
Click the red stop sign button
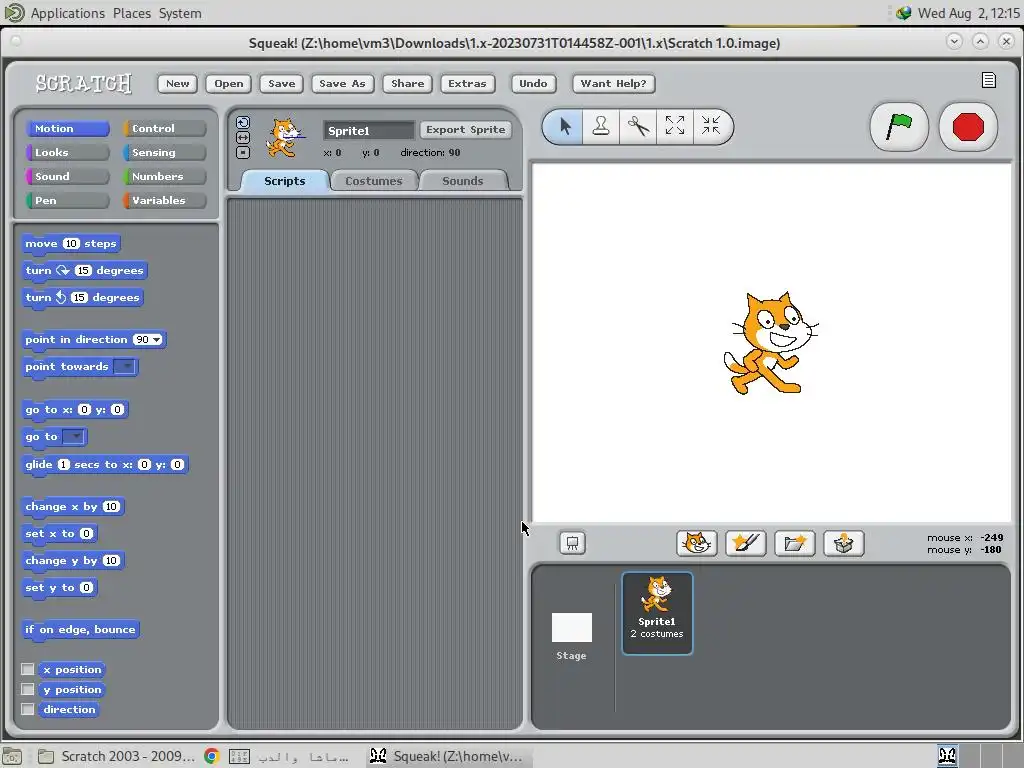[x=968, y=127]
